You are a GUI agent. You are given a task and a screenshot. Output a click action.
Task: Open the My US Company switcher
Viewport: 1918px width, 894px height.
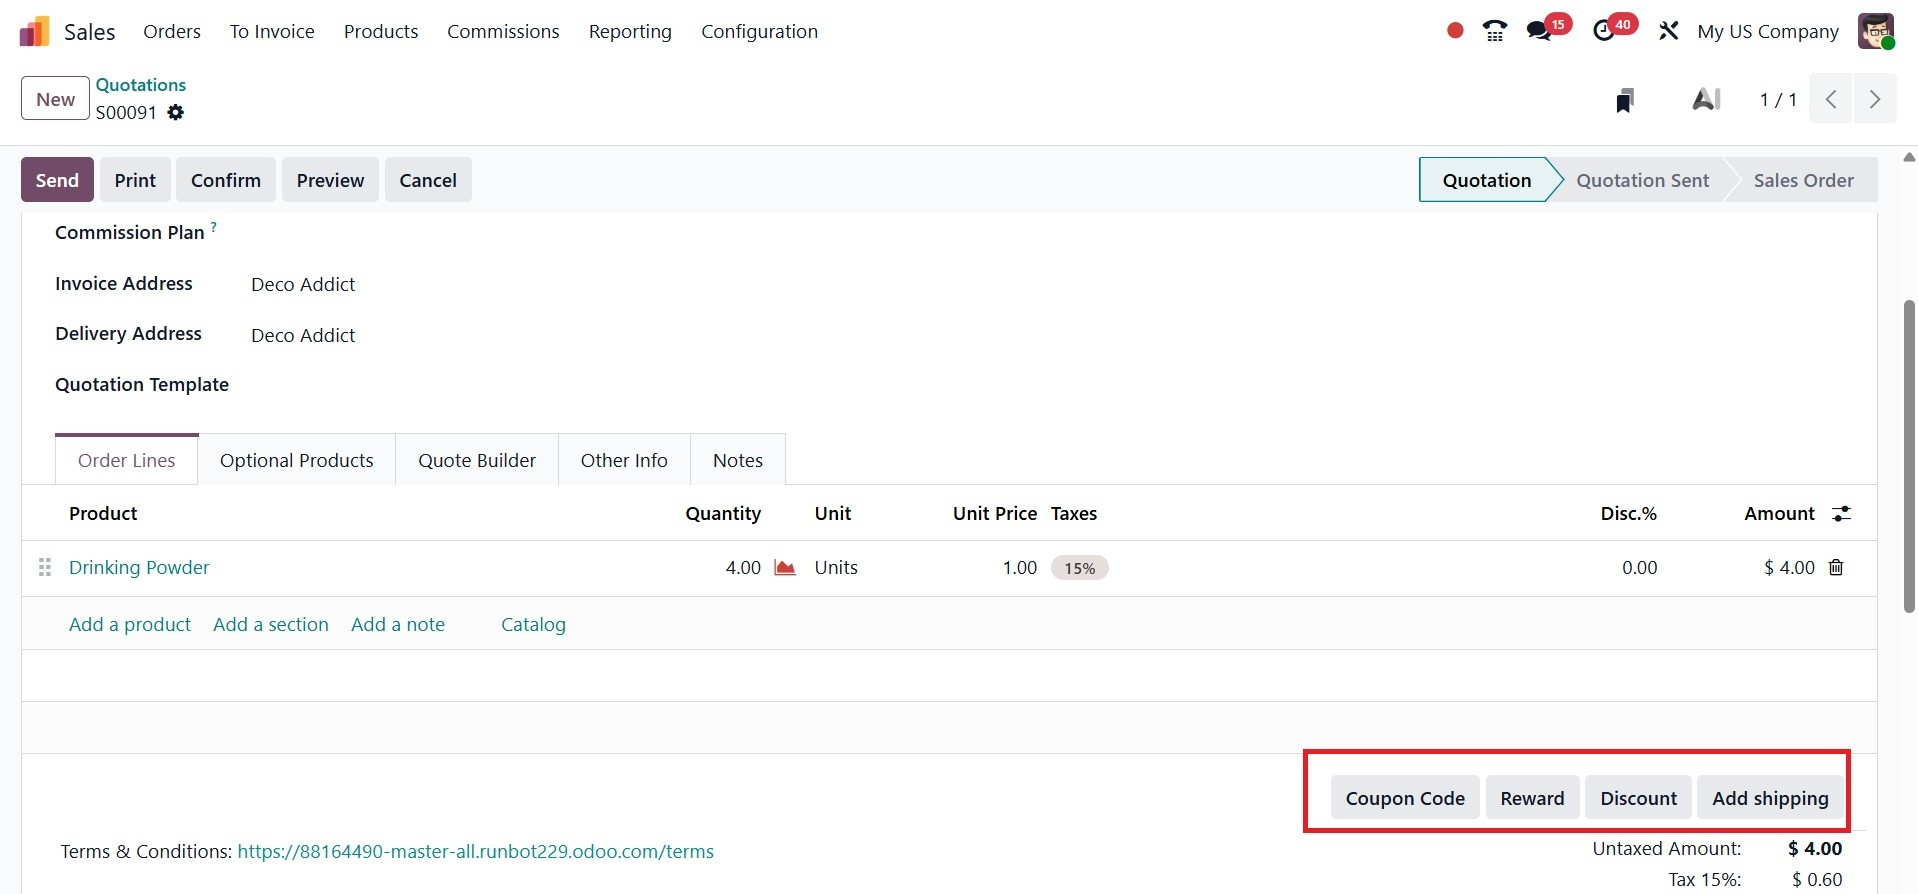[1767, 32]
